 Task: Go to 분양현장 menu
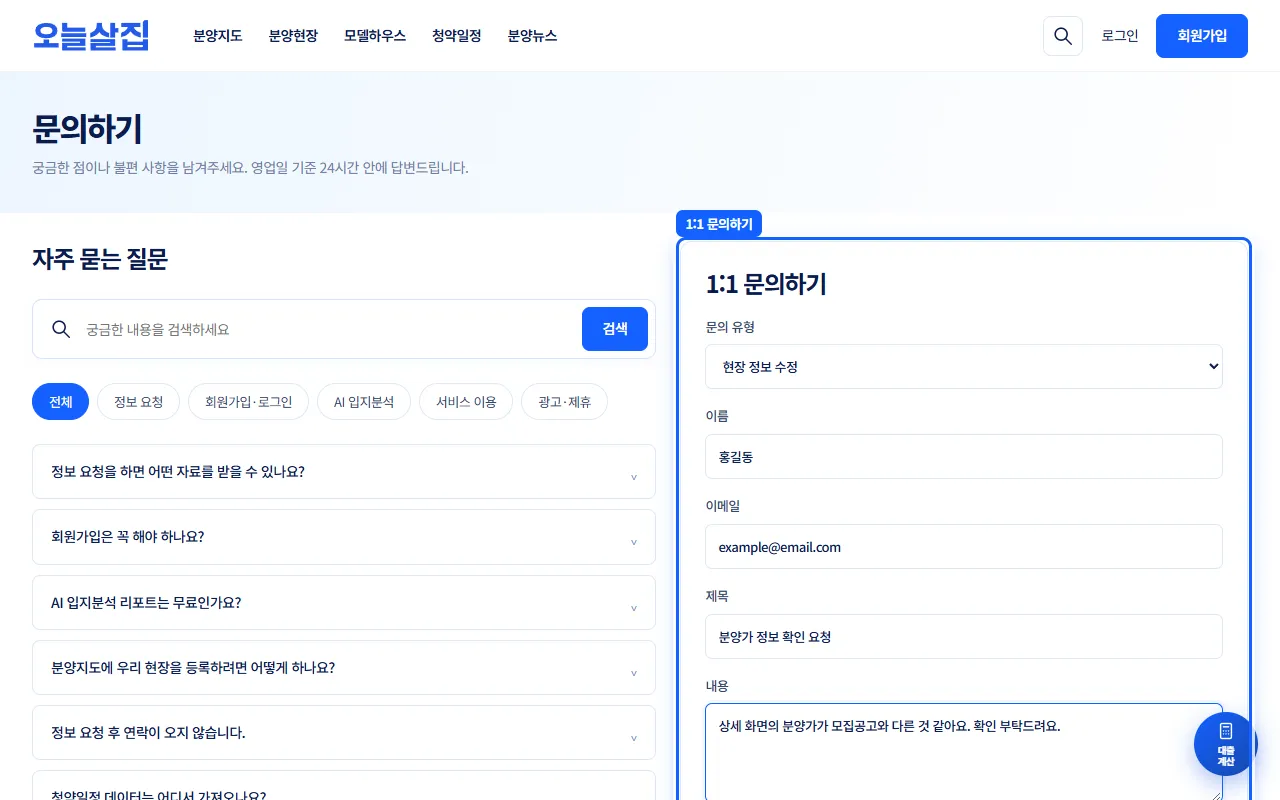[293, 36]
